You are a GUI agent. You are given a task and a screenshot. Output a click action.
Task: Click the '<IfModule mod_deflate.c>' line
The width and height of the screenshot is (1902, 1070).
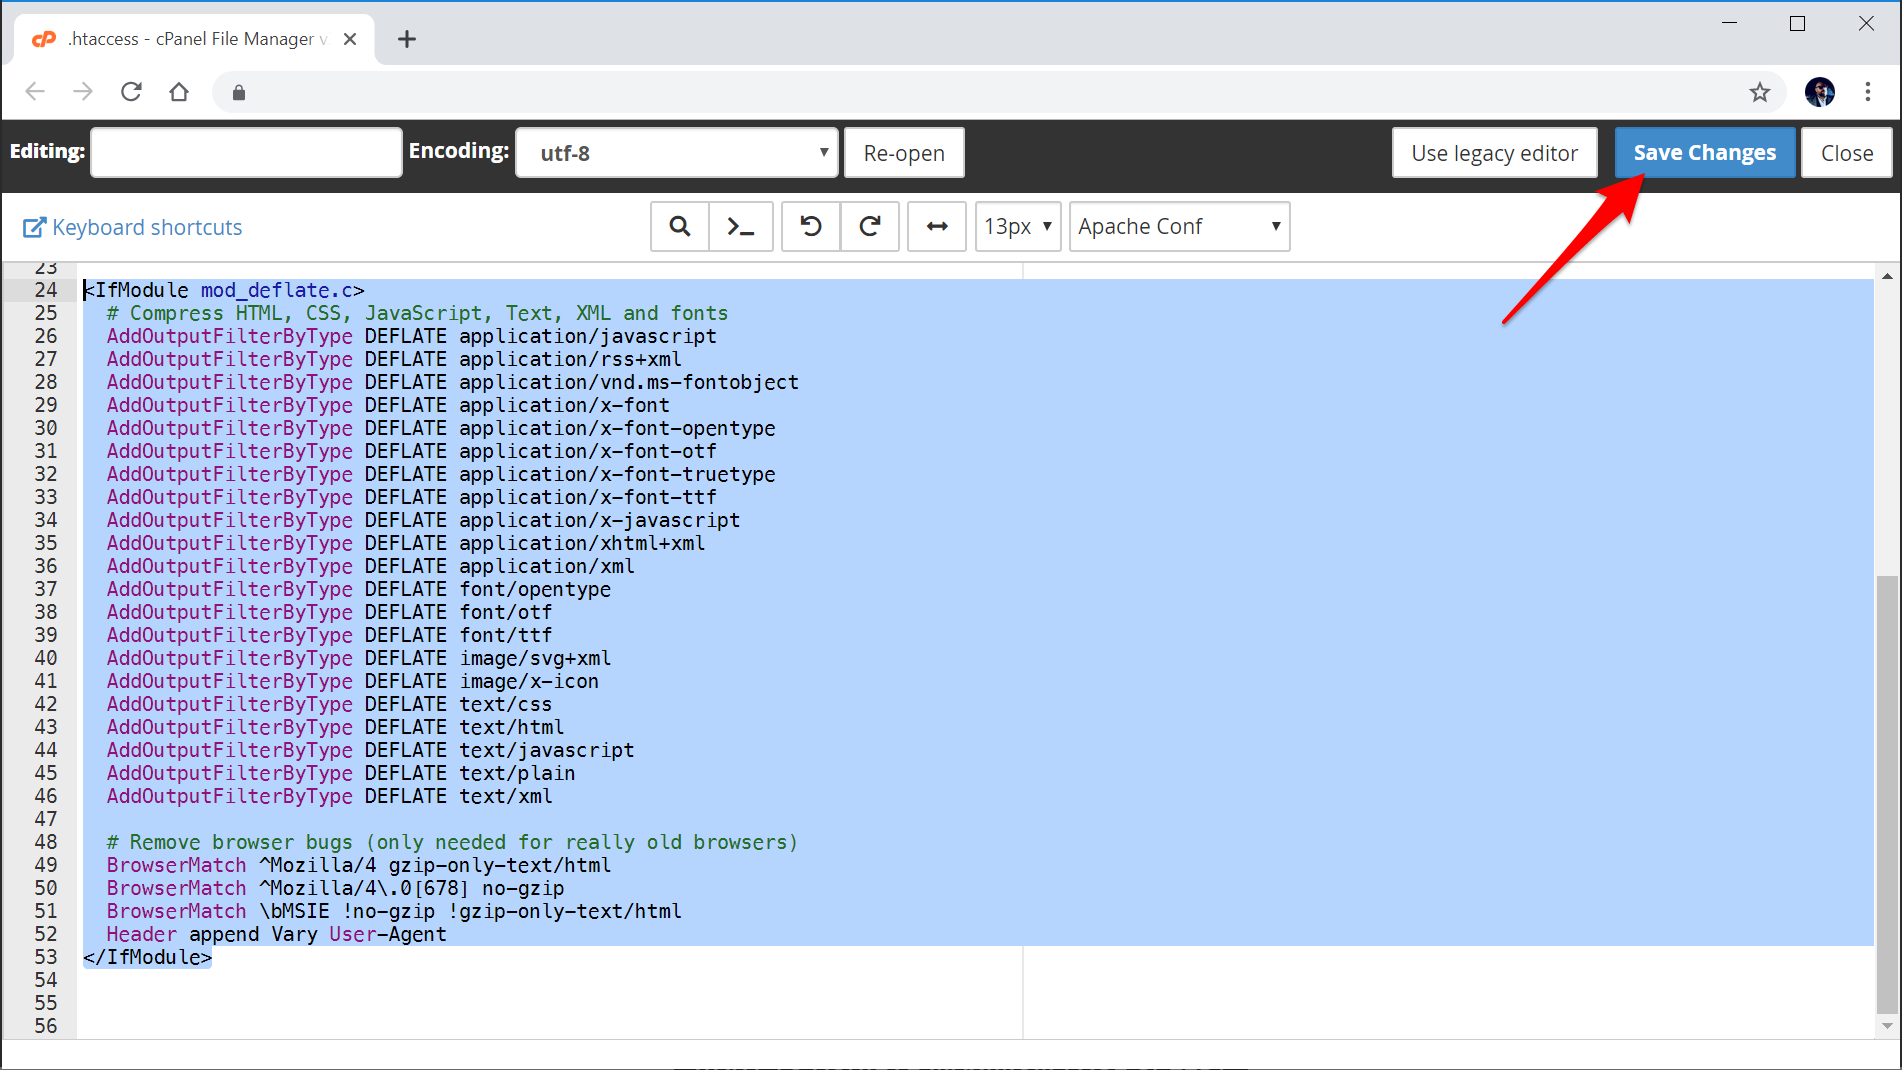(x=224, y=290)
